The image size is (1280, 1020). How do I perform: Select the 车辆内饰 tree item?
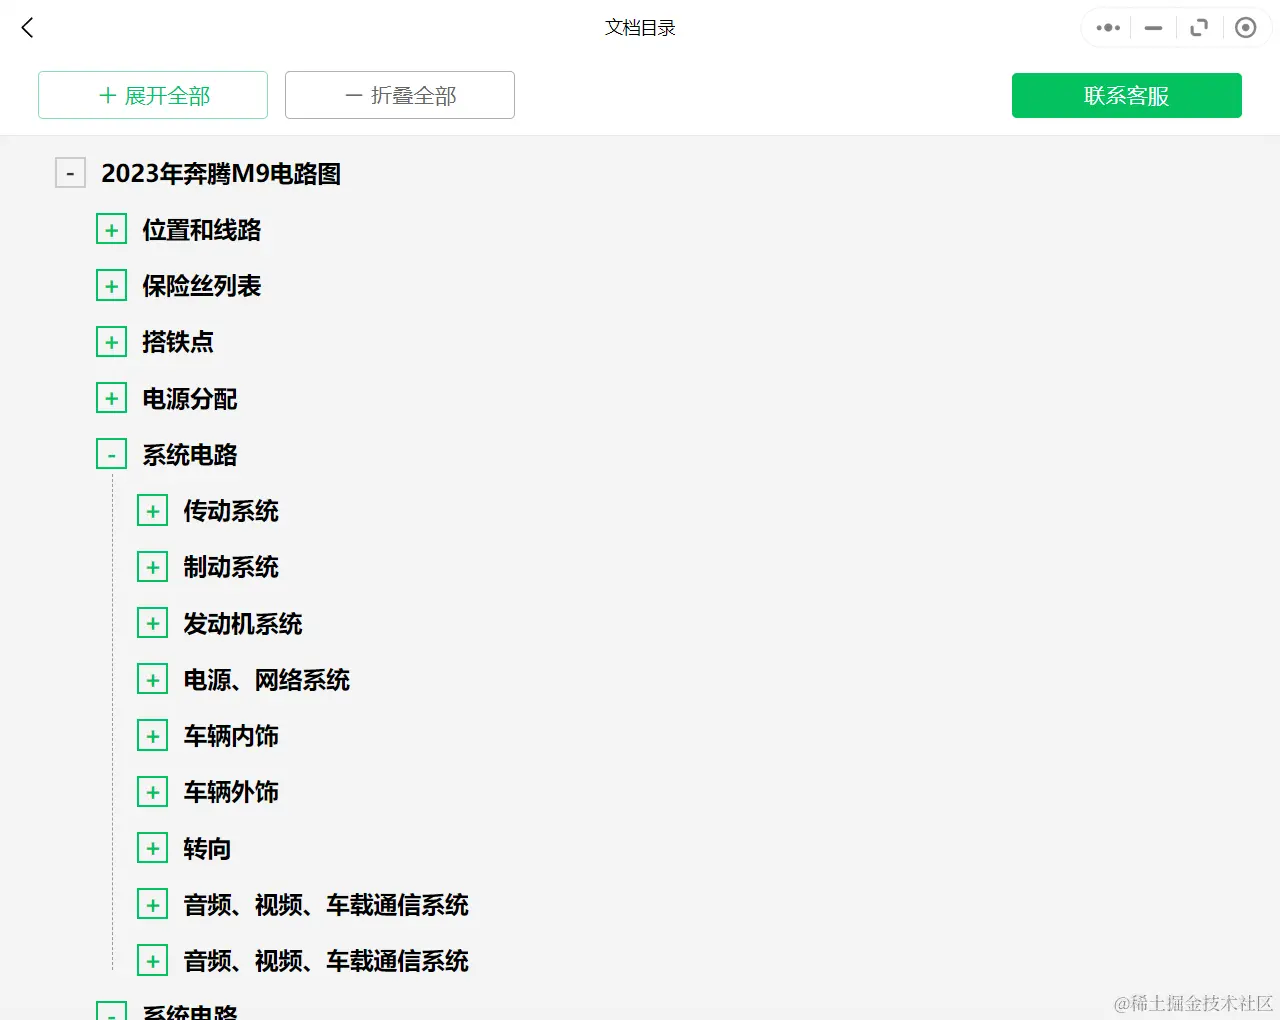[x=231, y=736]
